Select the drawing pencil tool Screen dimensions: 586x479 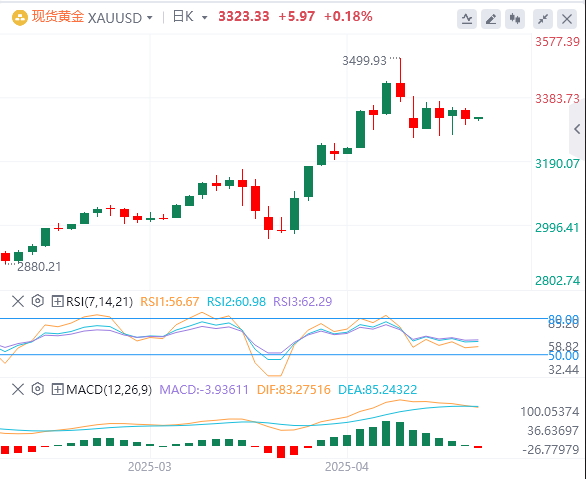pyautogui.click(x=491, y=19)
